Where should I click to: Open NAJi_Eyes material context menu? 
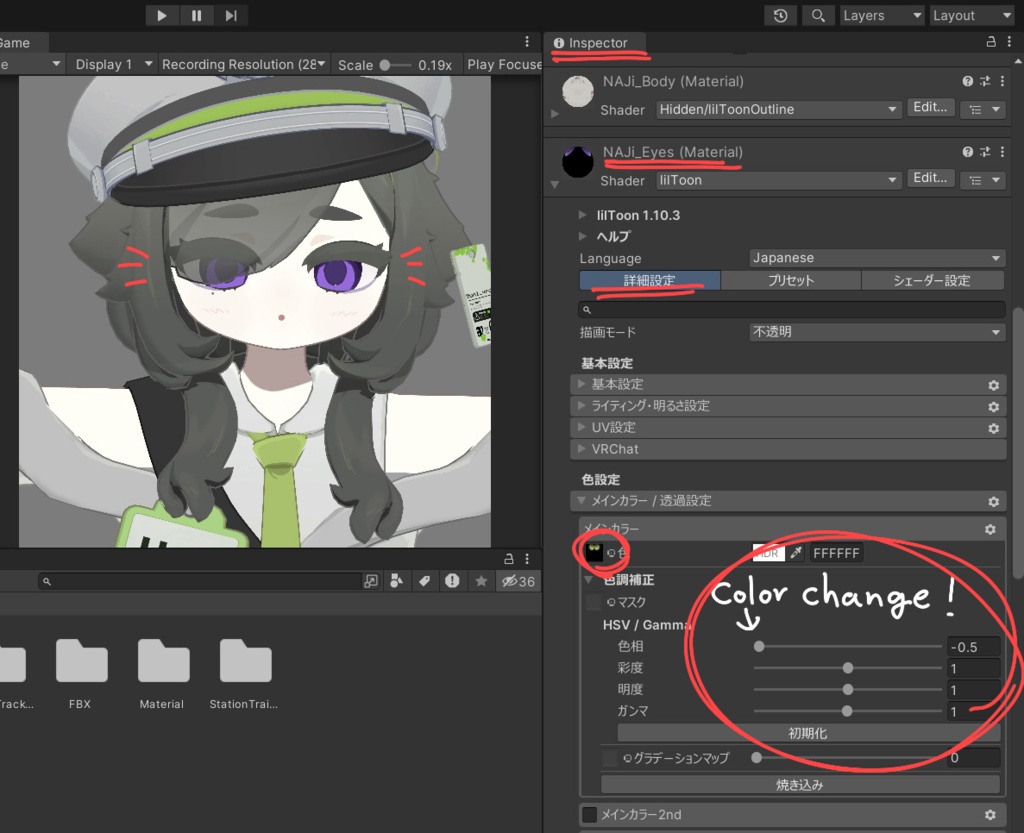pos(1002,151)
